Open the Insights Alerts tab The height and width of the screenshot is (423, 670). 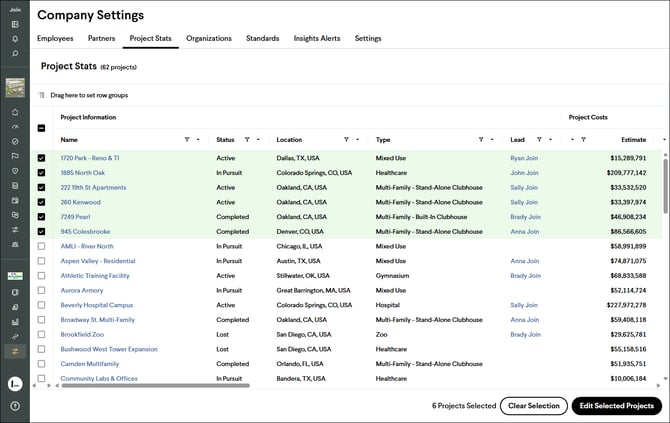coord(316,38)
